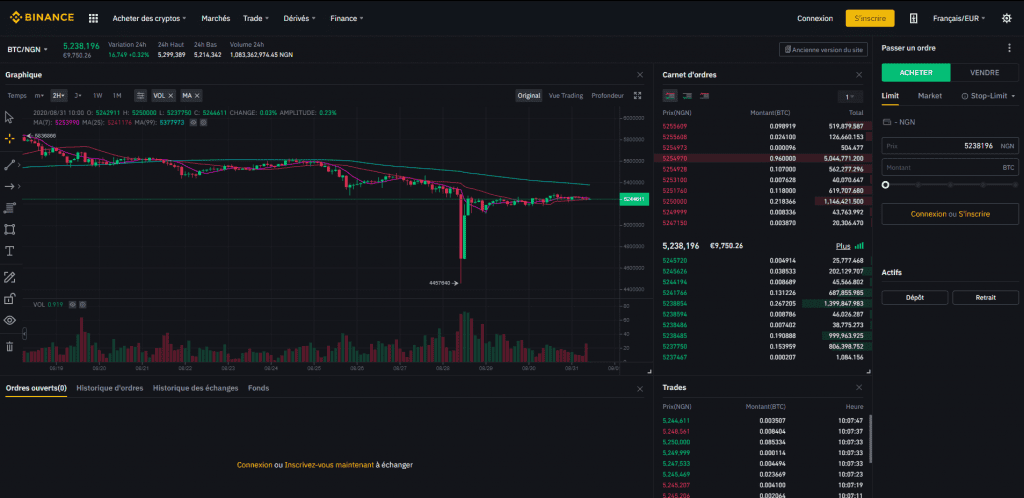Click the Dépôt button
The image size is (1024, 498).
pos(915,298)
